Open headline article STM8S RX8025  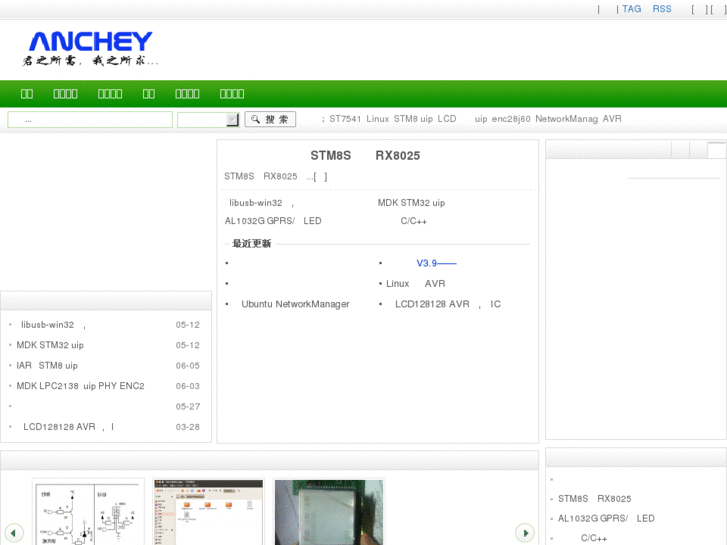pyautogui.click(x=365, y=155)
